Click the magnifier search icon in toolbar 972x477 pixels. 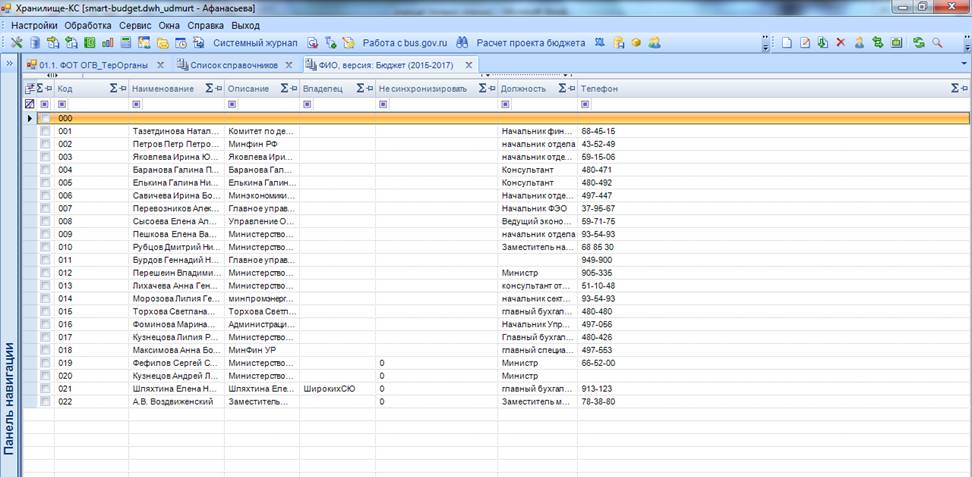[937, 43]
